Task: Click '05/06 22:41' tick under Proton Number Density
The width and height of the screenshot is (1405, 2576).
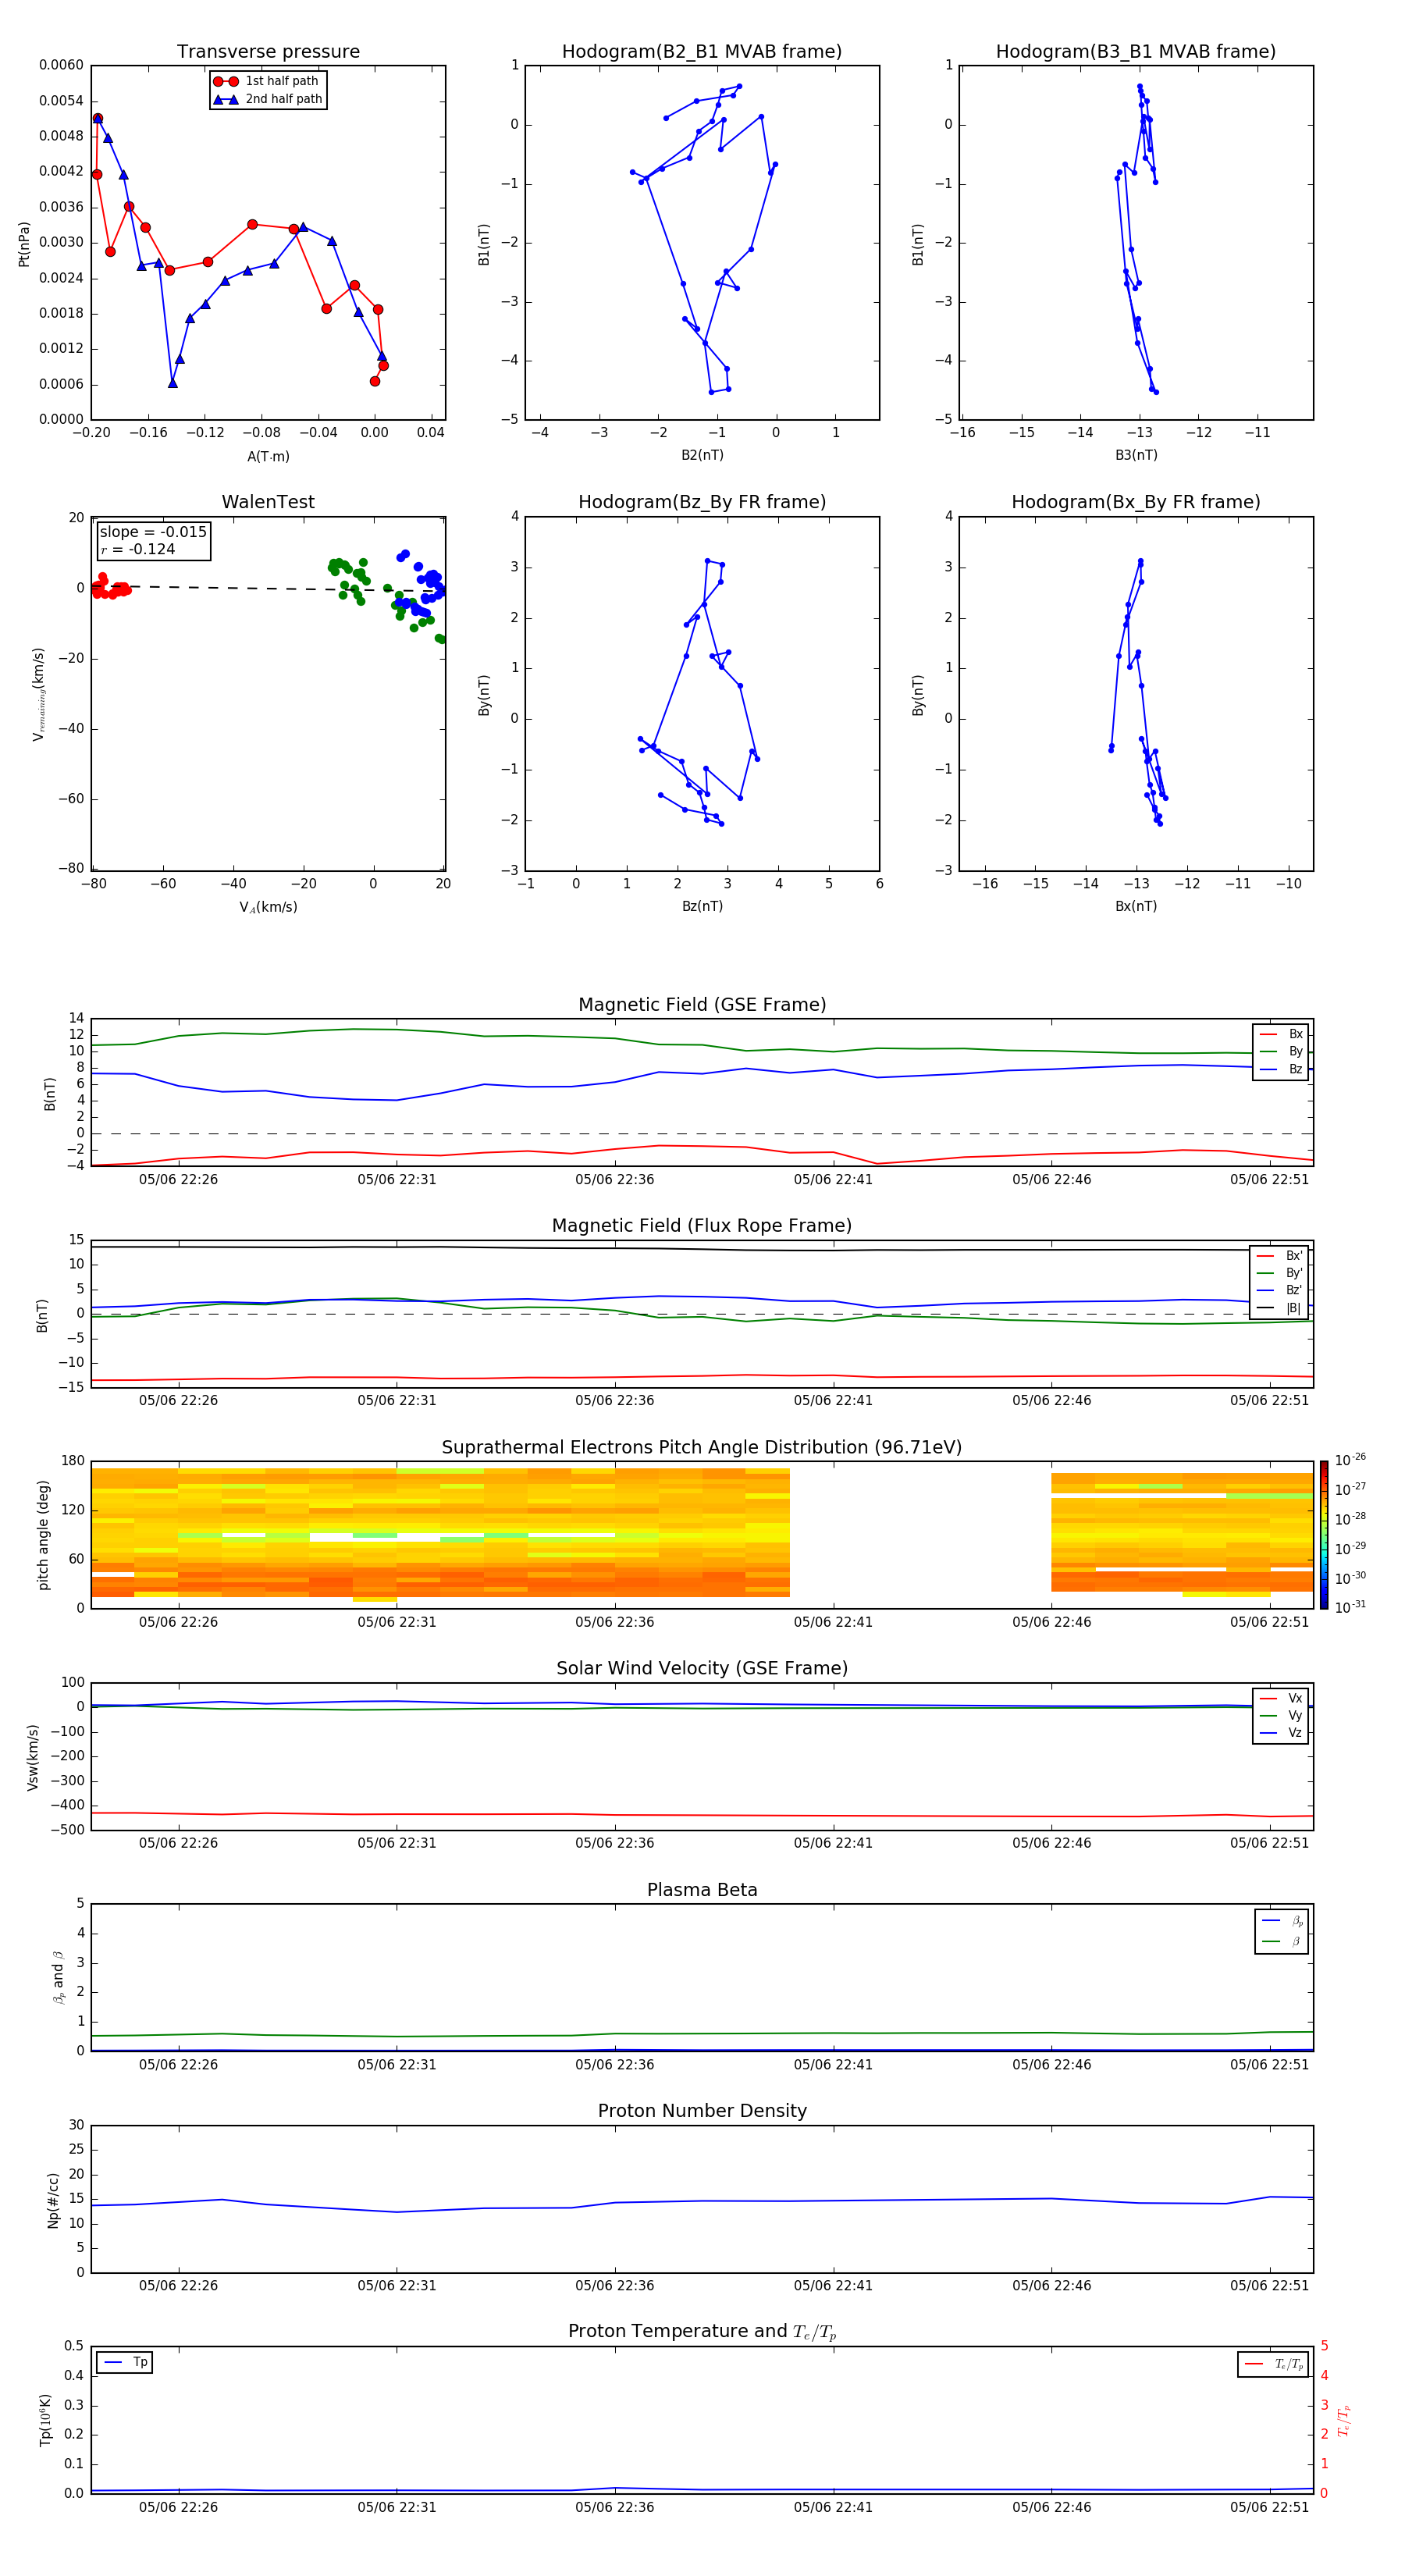Action: 833,2285
